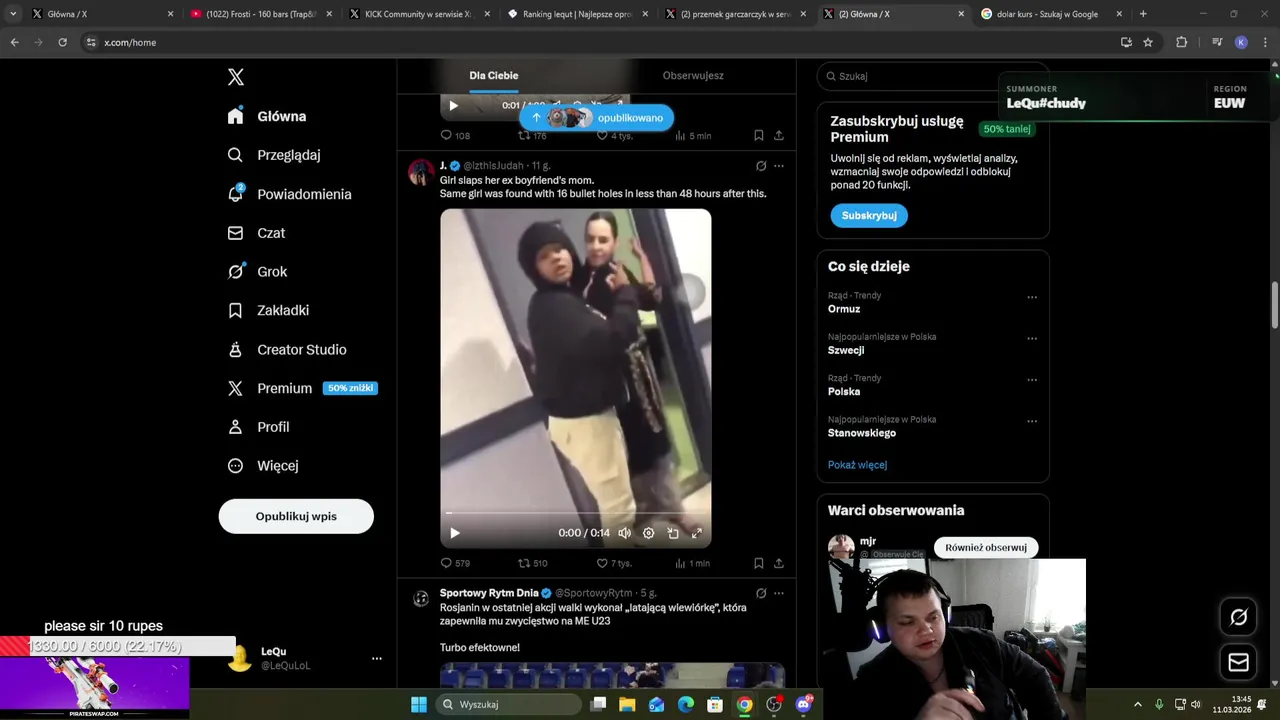1280x720 pixels.
Task: Open J.'s profile avatar
Action: [x=421, y=172]
